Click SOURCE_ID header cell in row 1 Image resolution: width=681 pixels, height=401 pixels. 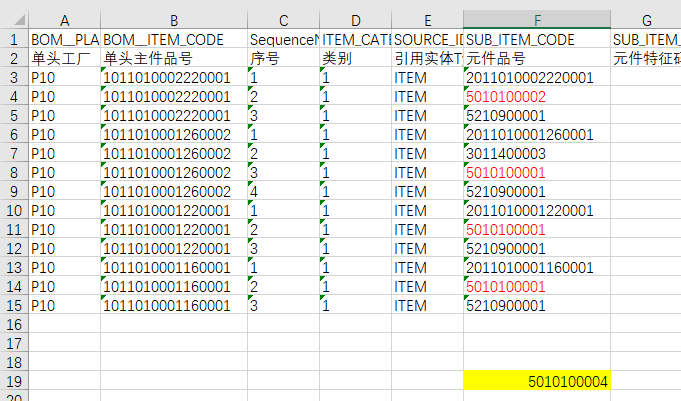[x=427, y=39]
